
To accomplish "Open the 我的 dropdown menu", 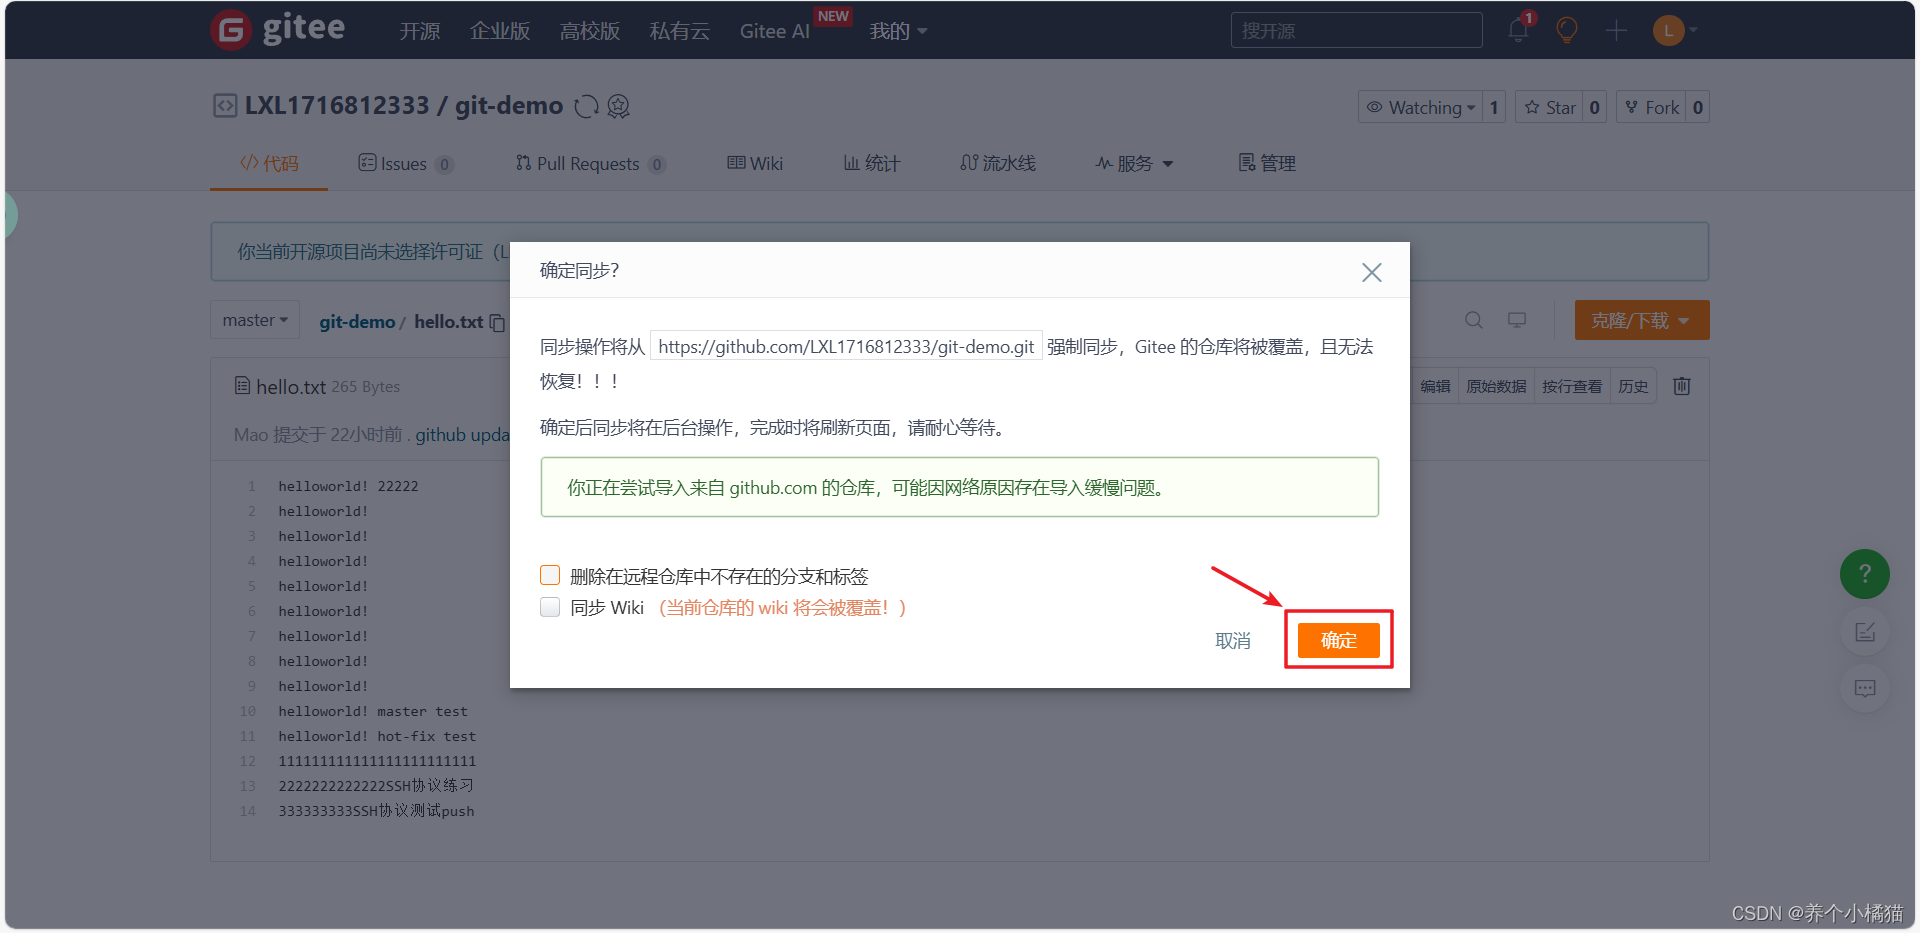I will 898,31.
